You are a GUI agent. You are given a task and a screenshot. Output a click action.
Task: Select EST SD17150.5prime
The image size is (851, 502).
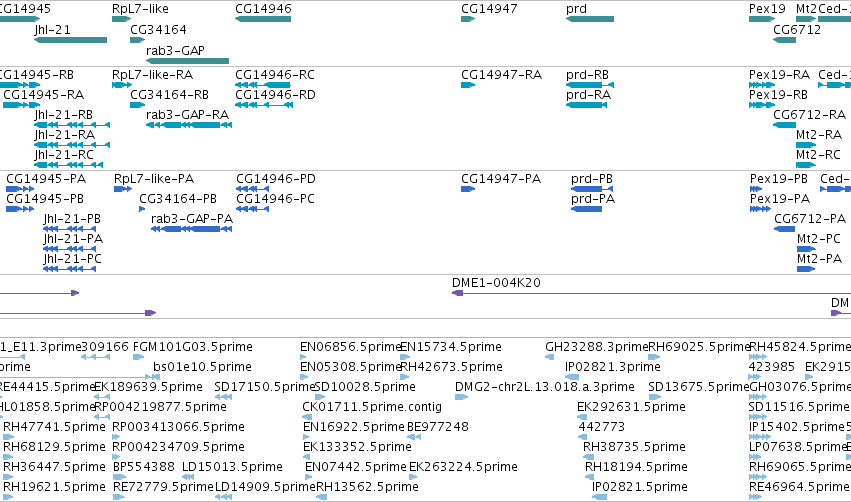pos(224,397)
